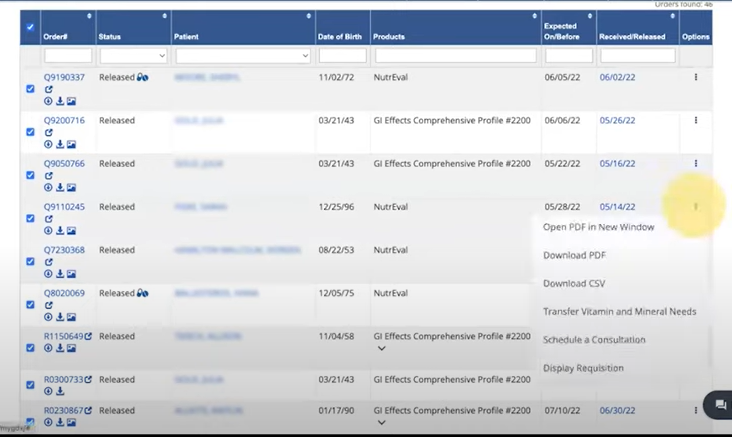Expand chevron under R1150649 GI Effects product
This screenshot has width=732, height=437.
pos(381,349)
